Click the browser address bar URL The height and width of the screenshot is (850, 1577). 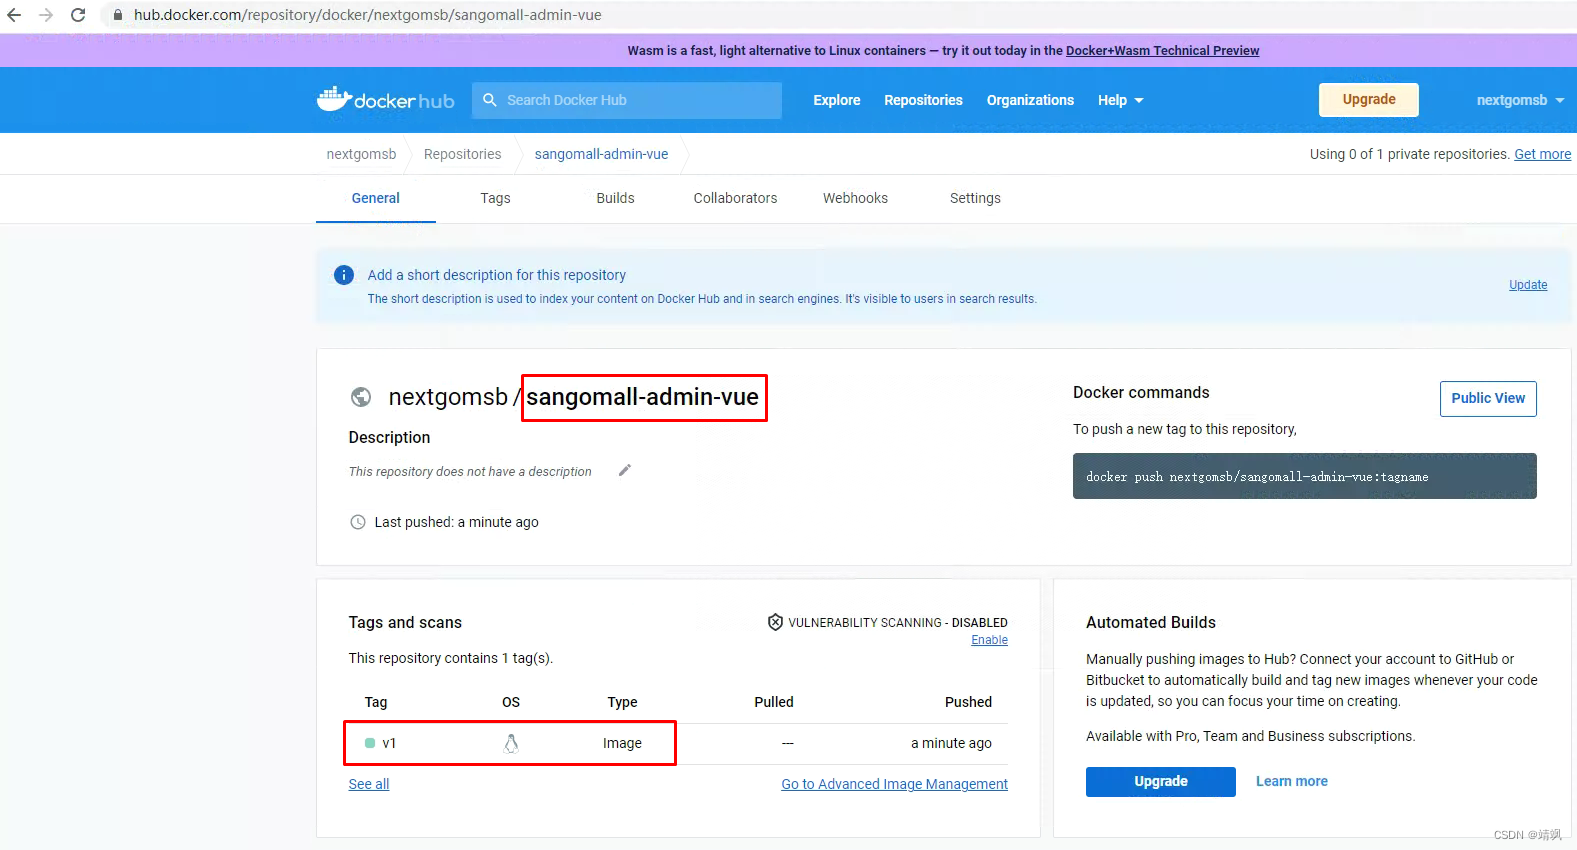[368, 15]
